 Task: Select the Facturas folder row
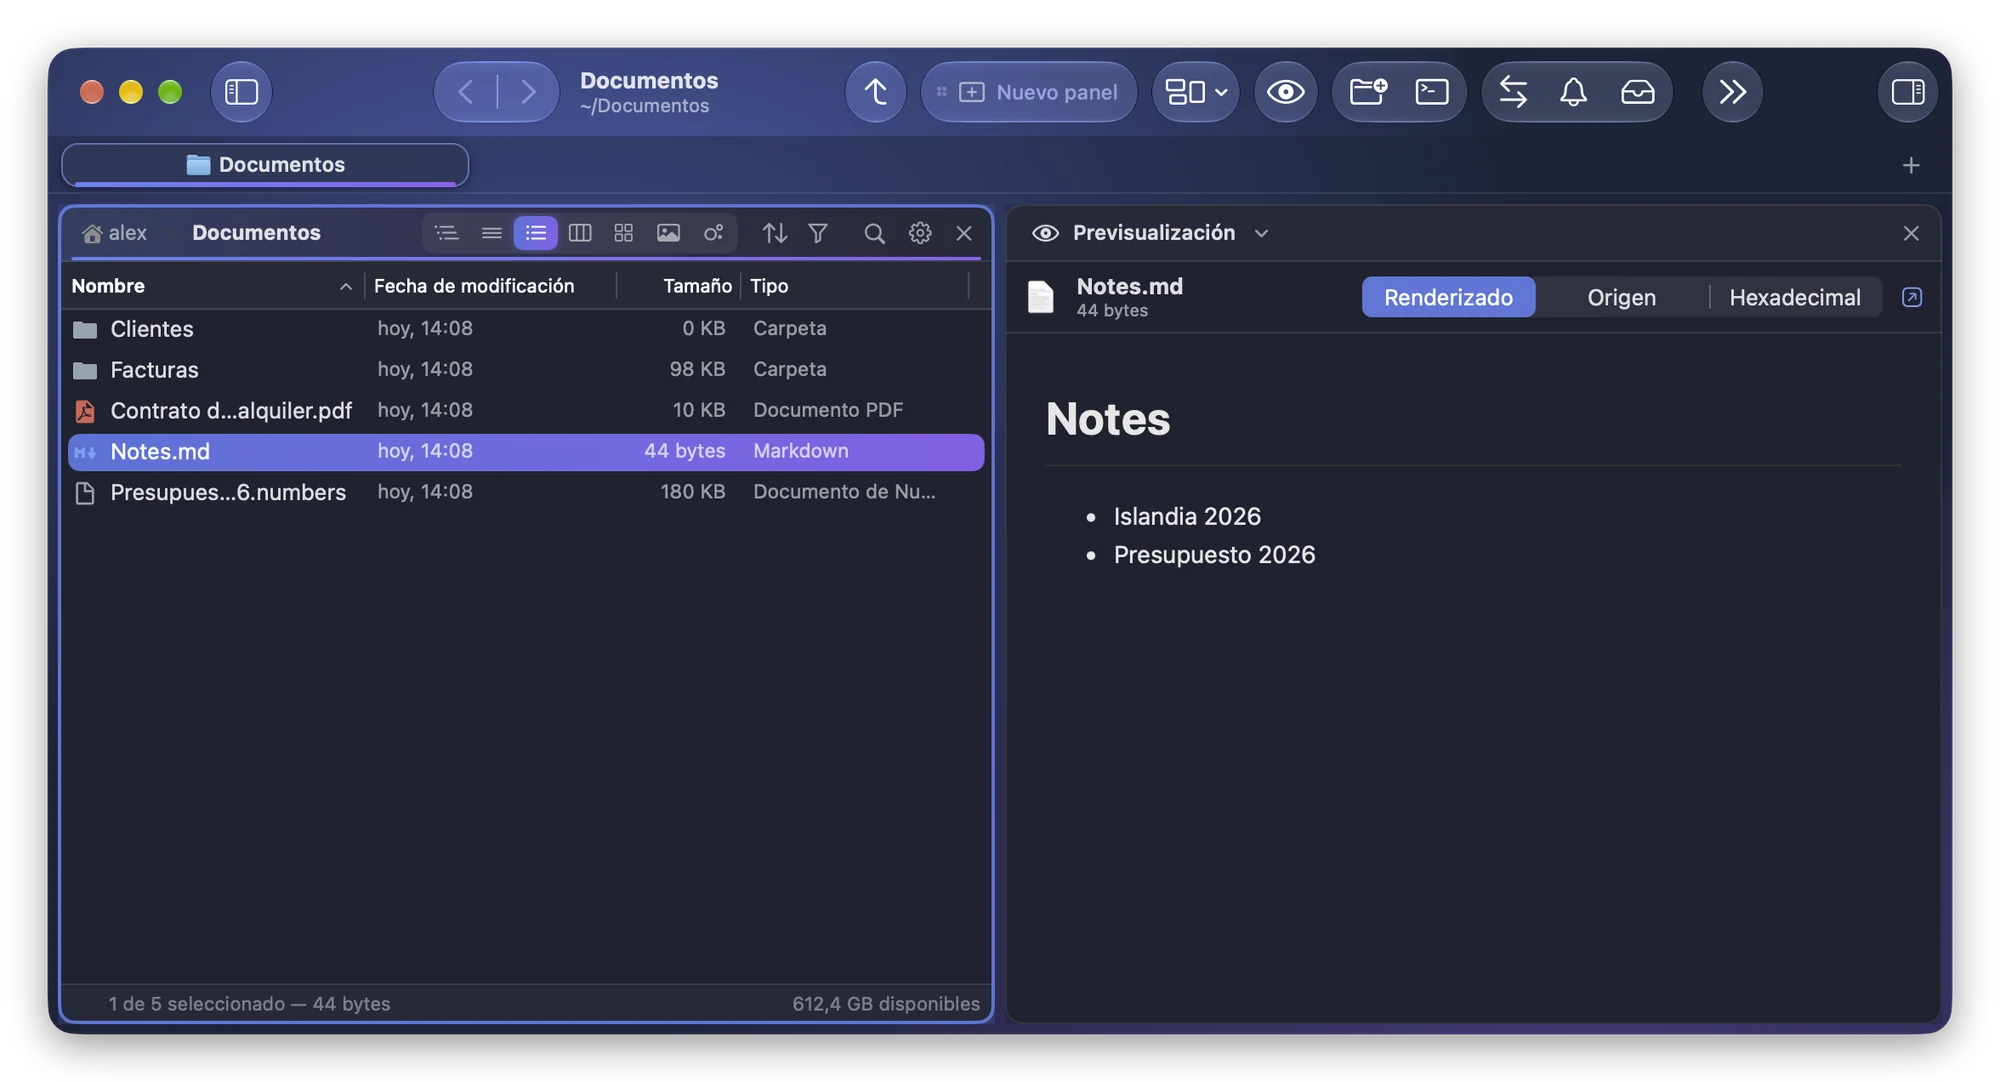click(526, 370)
